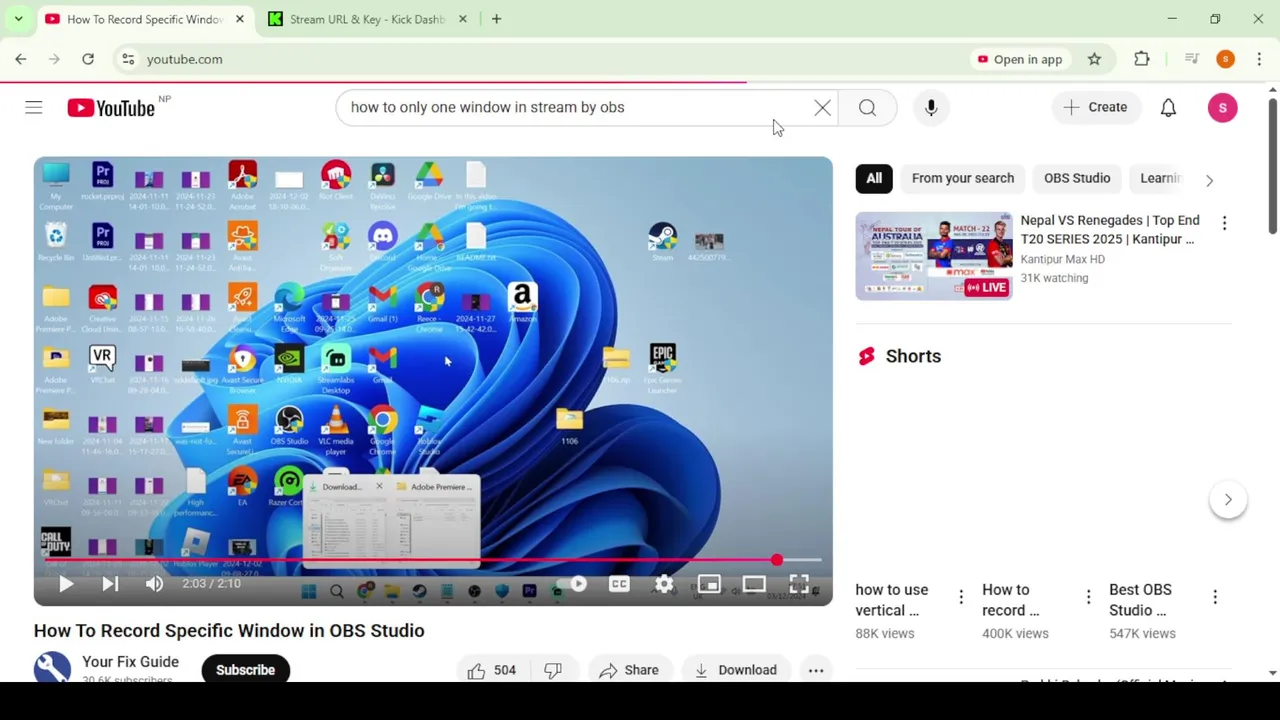Screen dimensions: 1280x720
Task: Skip to the next video
Action: pyautogui.click(x=110, y=584)
